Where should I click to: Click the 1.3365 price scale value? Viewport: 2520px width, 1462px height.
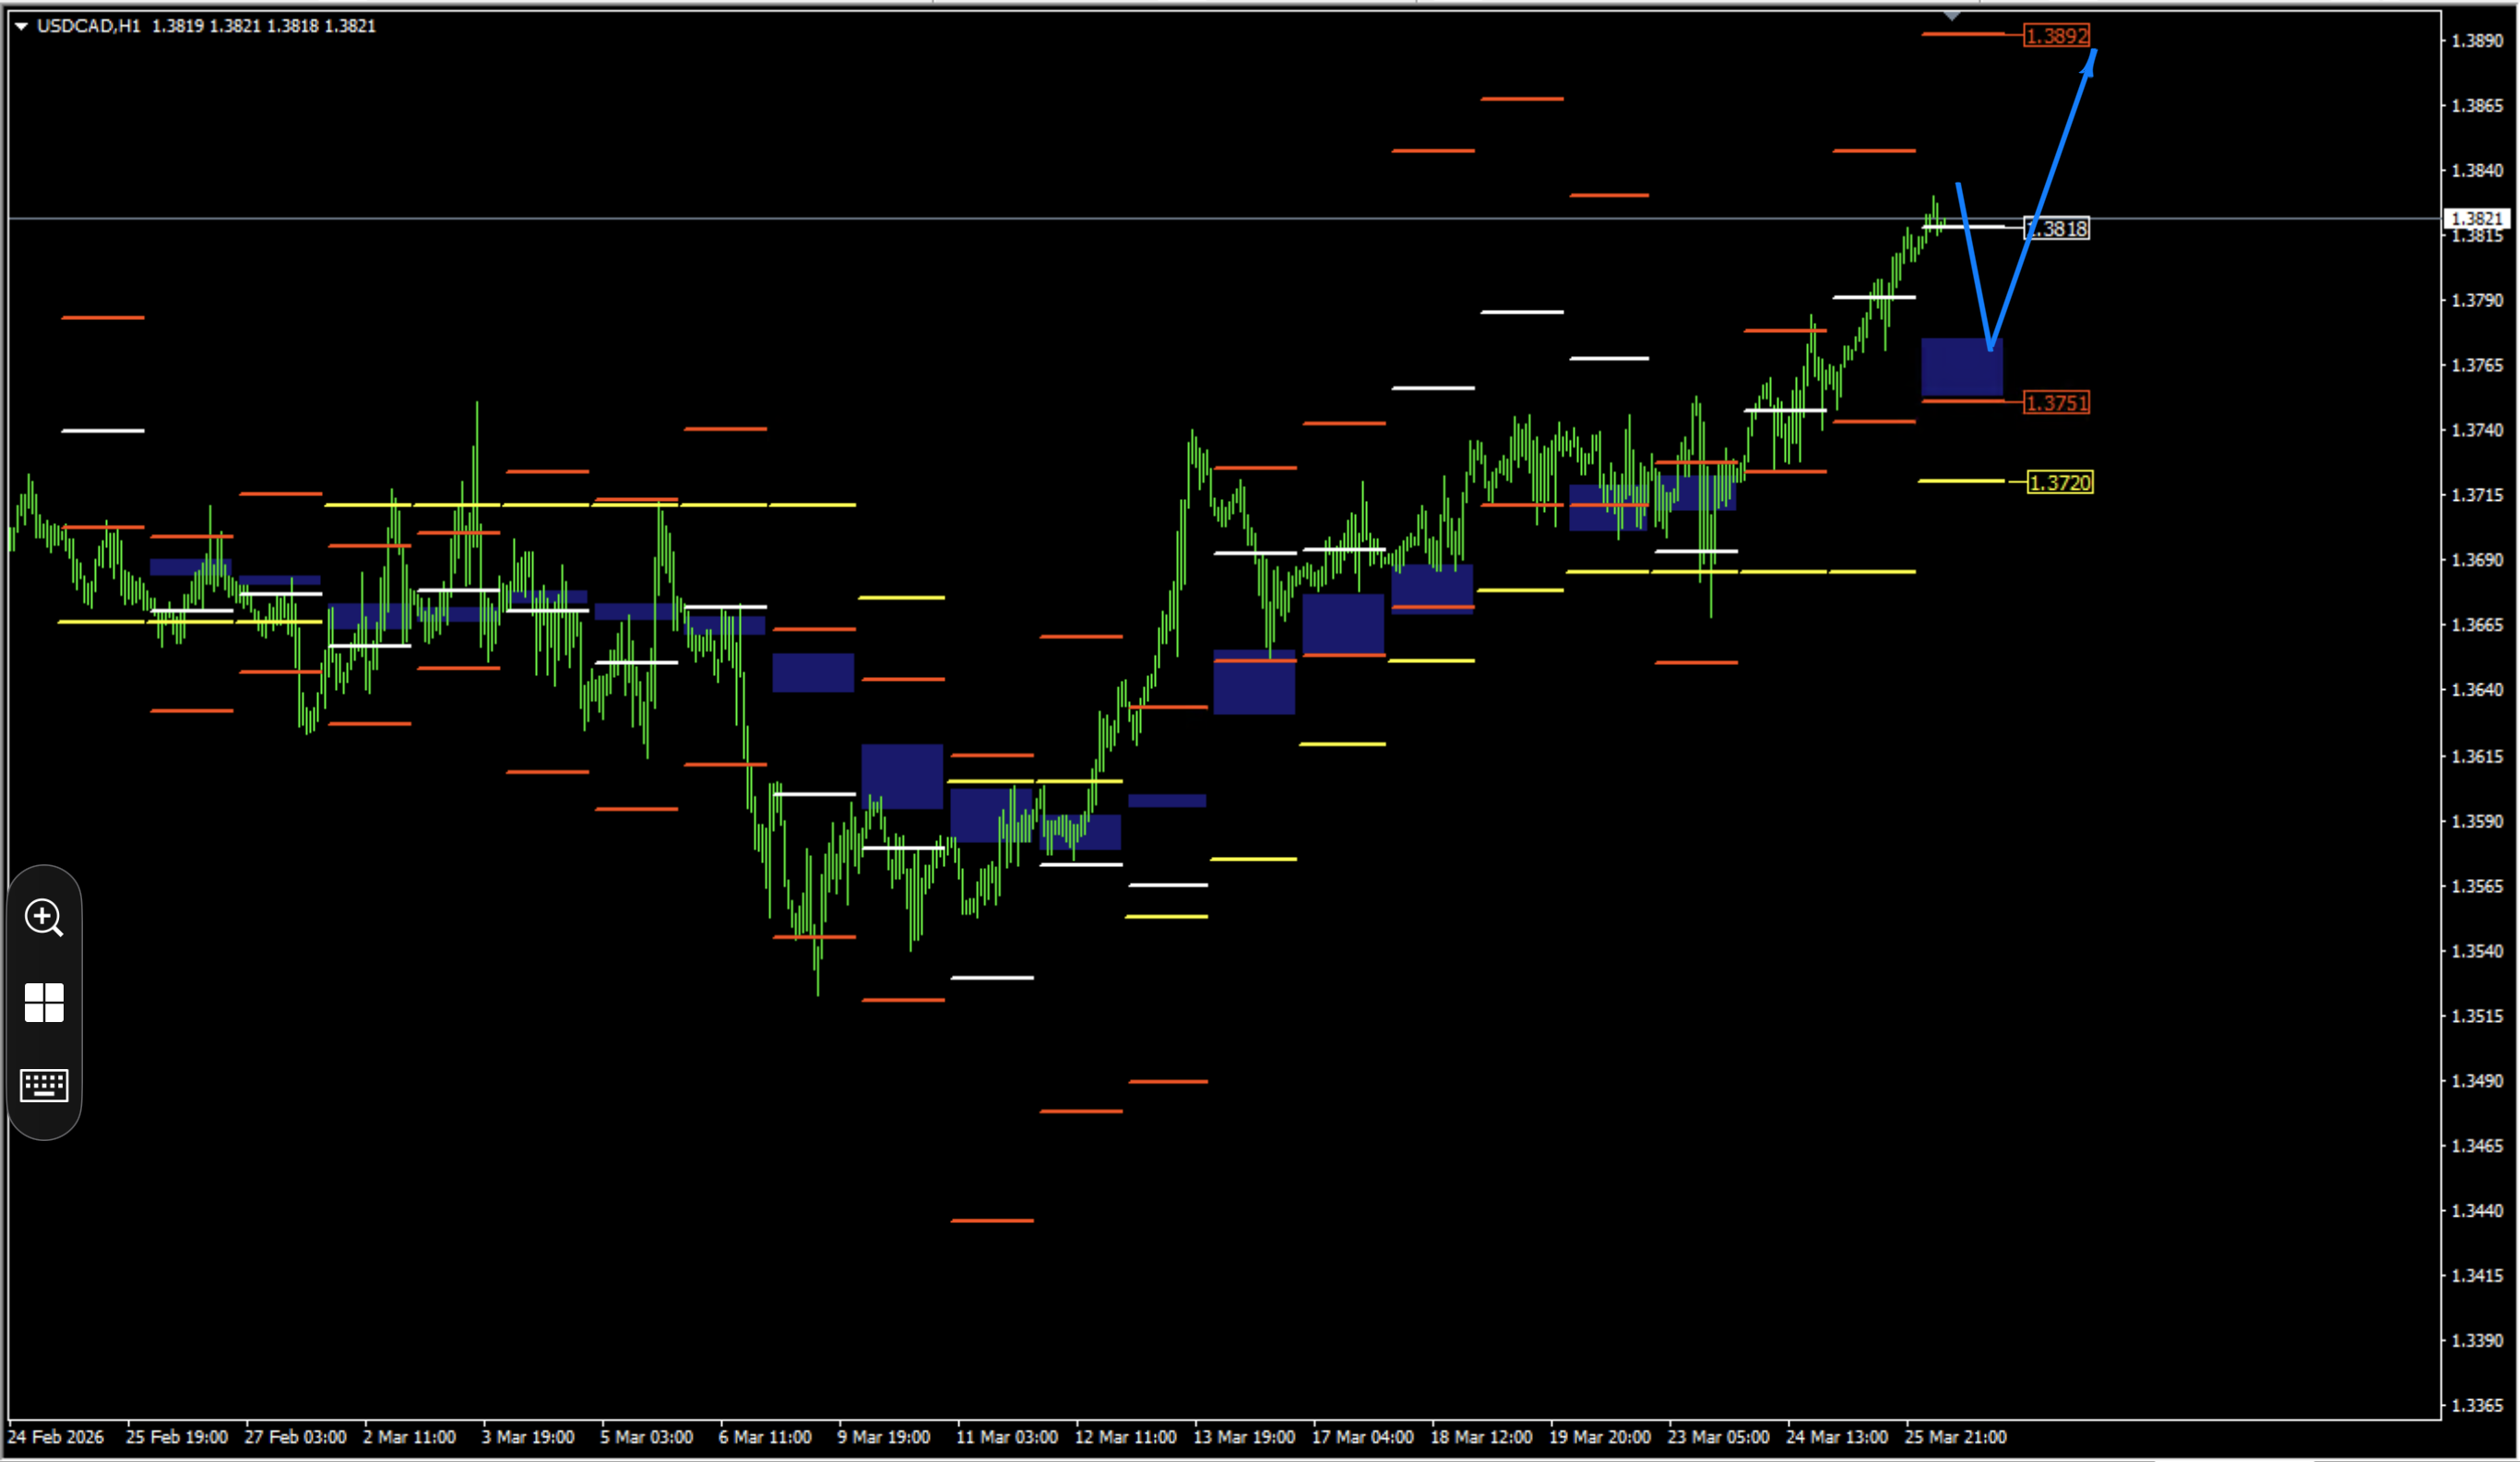[2476, 1405]
